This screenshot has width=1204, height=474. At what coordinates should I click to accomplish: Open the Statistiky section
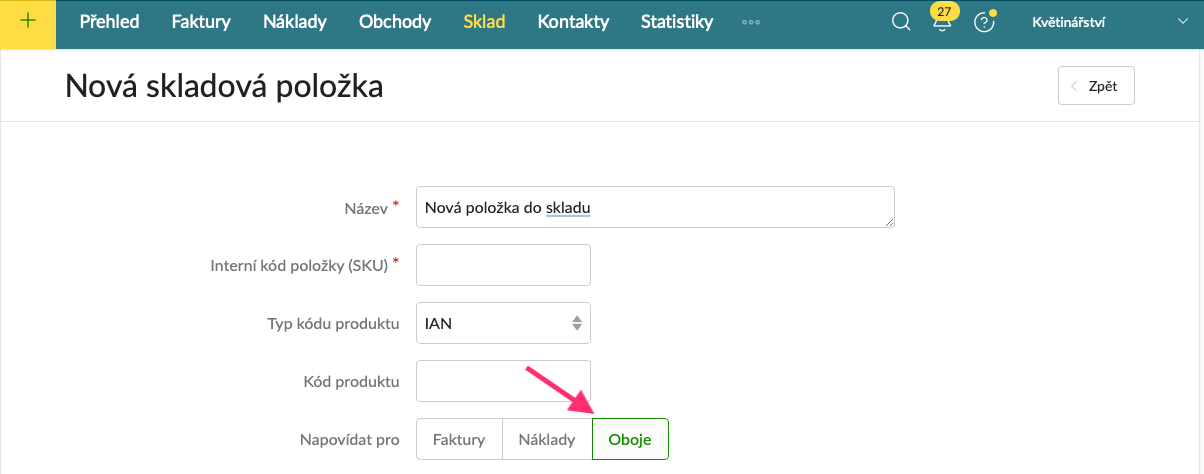pyautogui.click(x=677, y=22)
